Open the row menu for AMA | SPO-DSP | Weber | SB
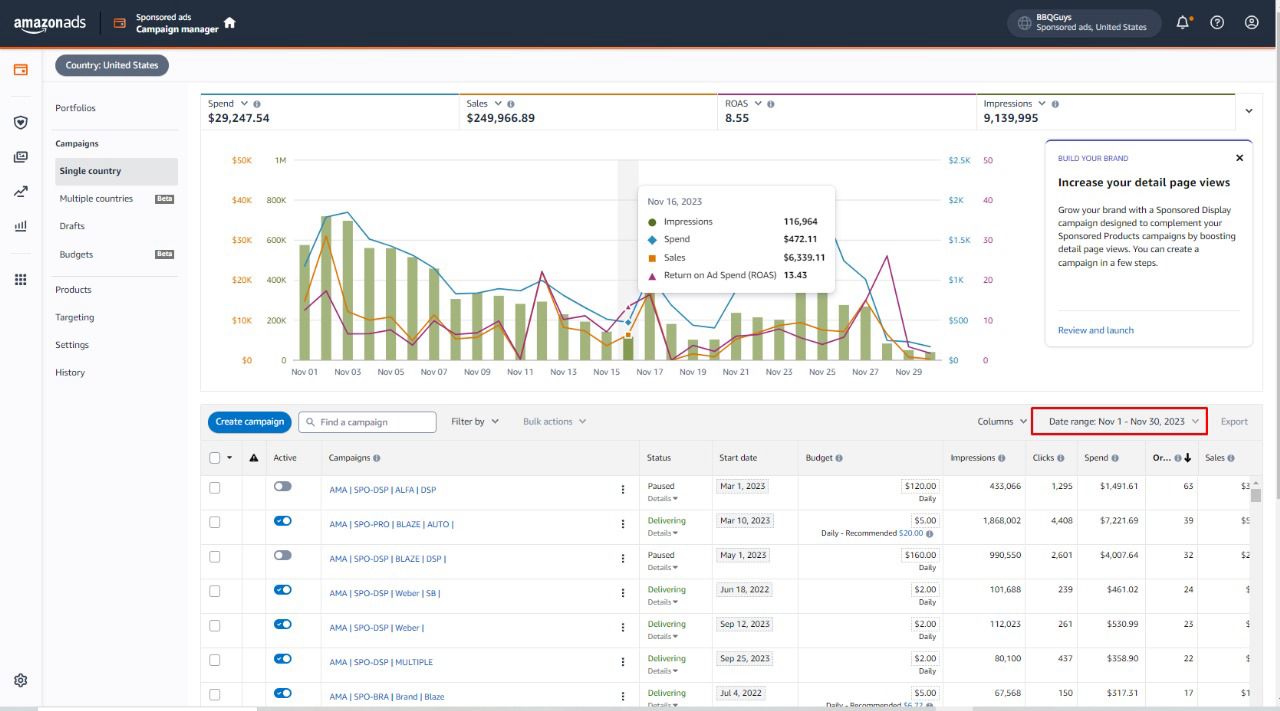 click(623, 593)
